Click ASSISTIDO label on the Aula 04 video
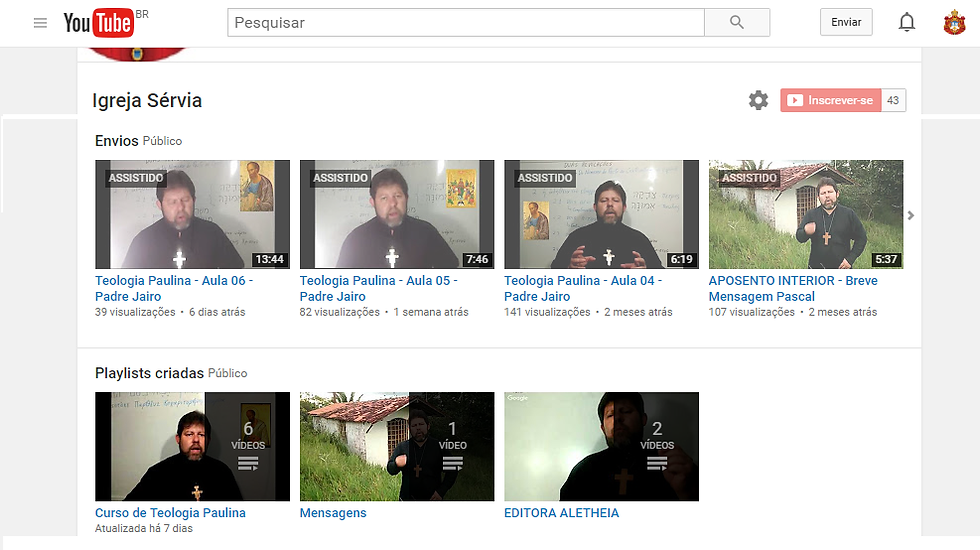980x550 pixels. pyautogui.click(x=544, y=178)
